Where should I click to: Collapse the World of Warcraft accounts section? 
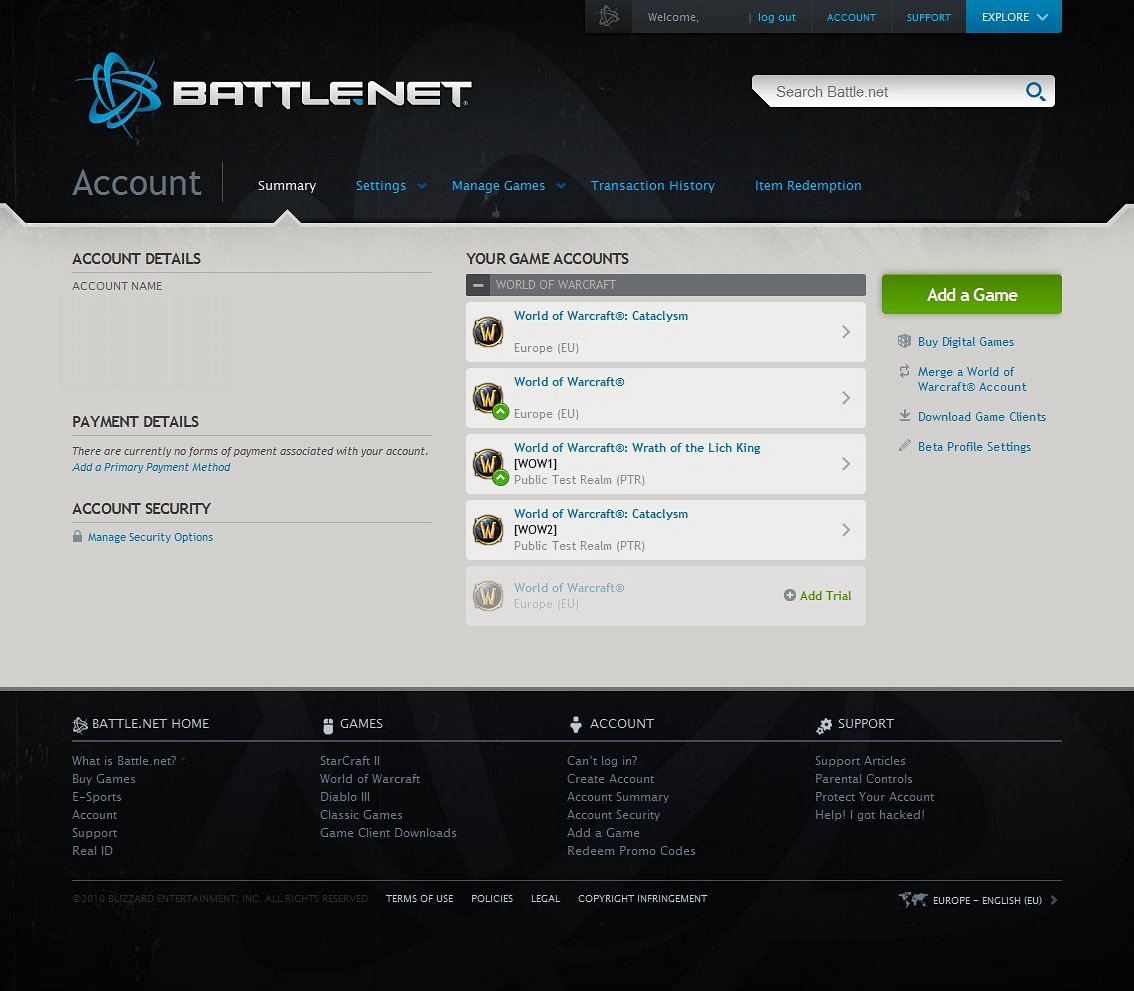(477, 285)
